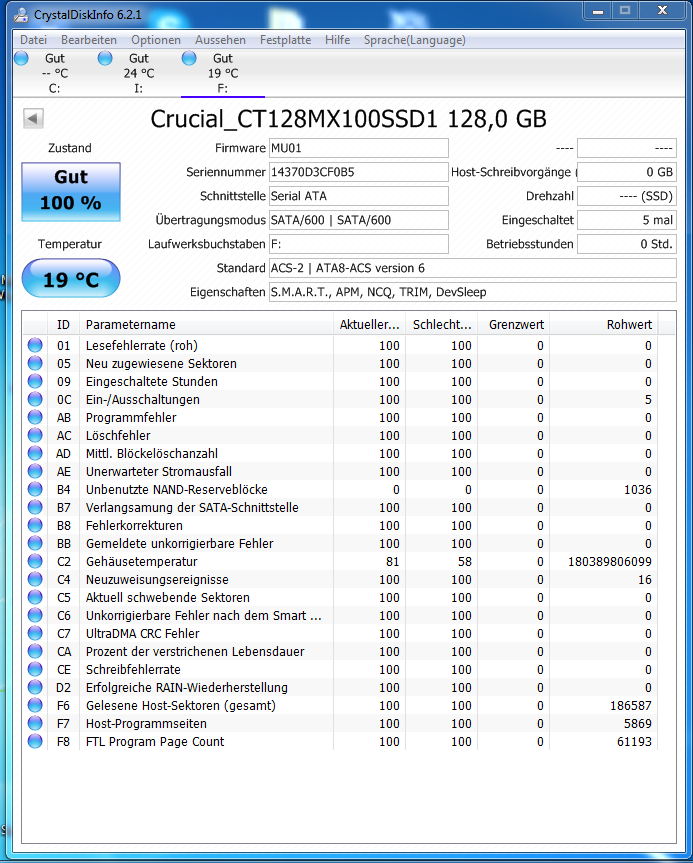Click the raw value 180389806099

[610, 562]
